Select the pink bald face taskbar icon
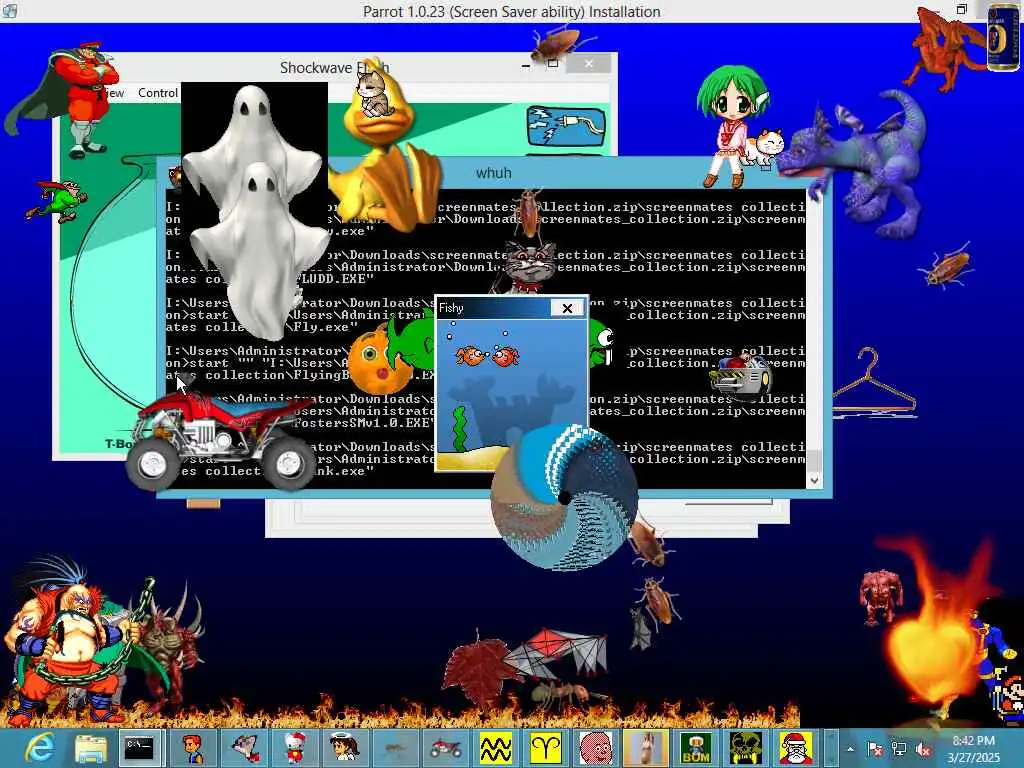This screenshot has width=1024, height=768. coord(596,748)
